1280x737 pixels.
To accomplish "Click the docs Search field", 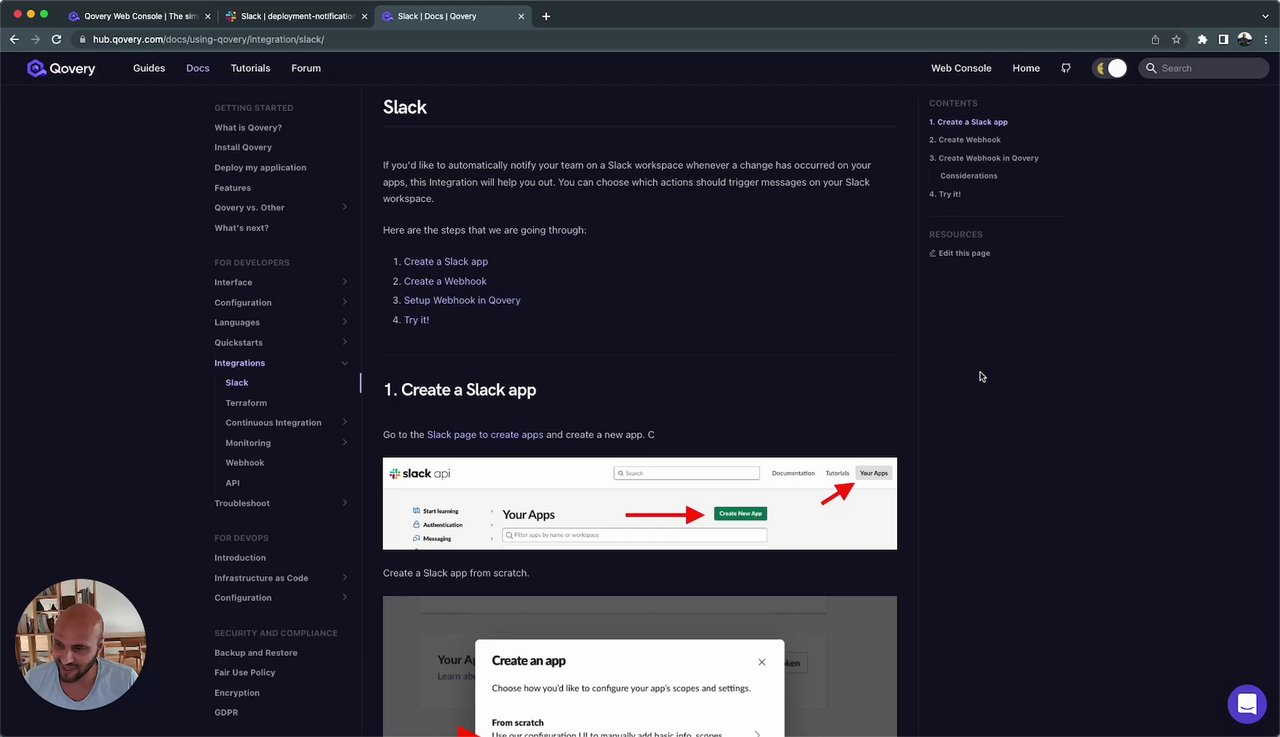I will click(1210, 68).
